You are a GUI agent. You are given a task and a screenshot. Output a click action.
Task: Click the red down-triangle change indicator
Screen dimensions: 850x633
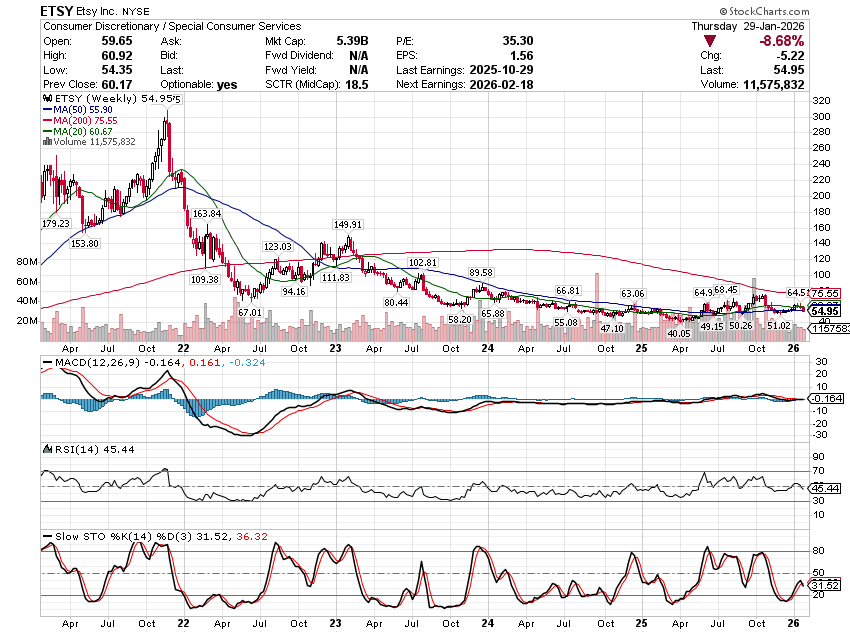point(709,40)
